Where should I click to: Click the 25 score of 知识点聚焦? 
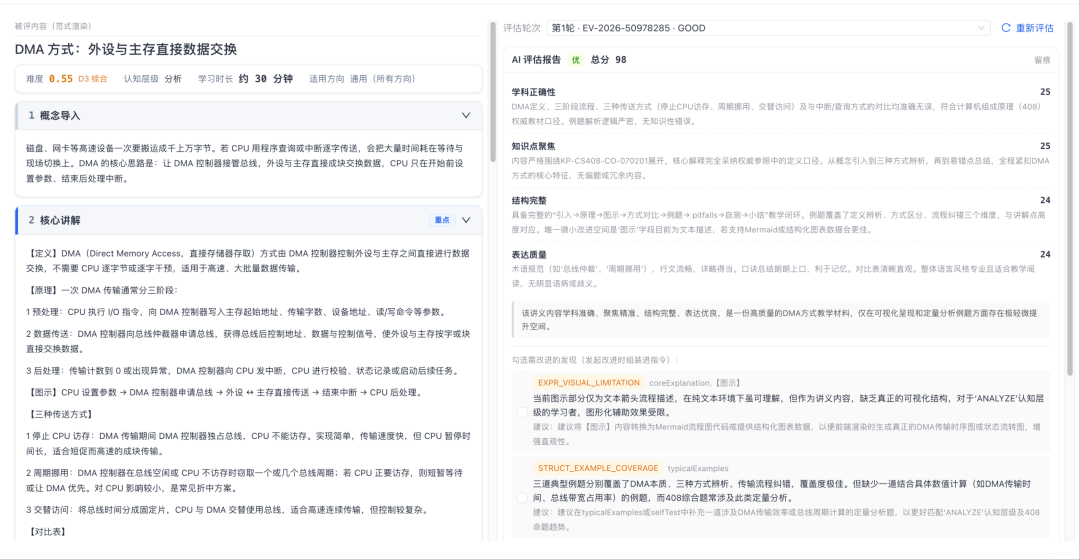tap(1045, 146)
